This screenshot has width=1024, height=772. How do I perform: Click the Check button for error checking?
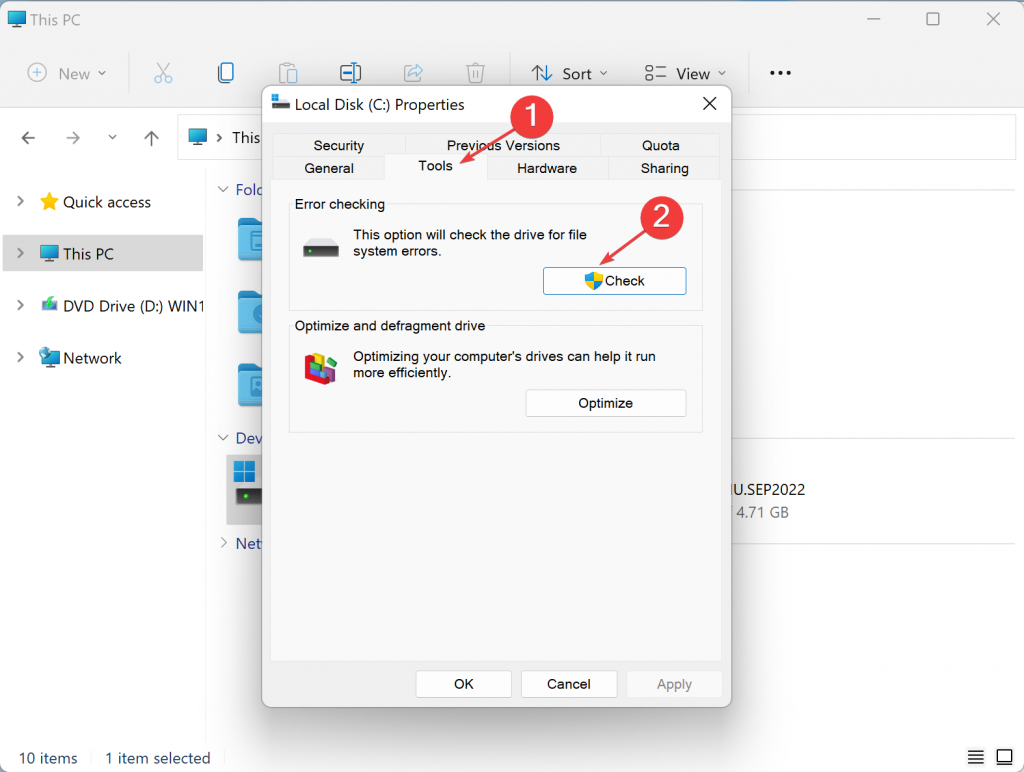tap(615, 281)
